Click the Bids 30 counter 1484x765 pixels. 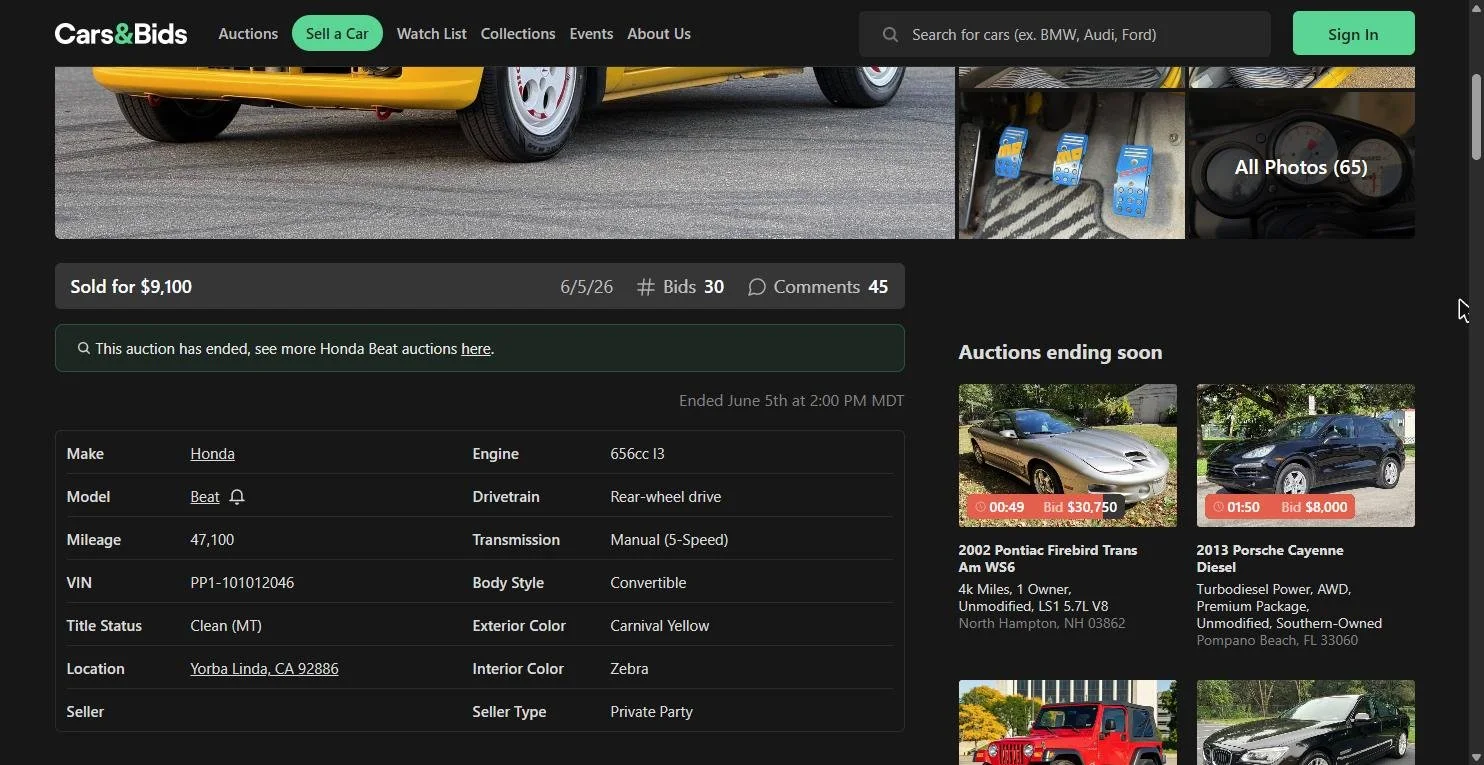point(680,287)
